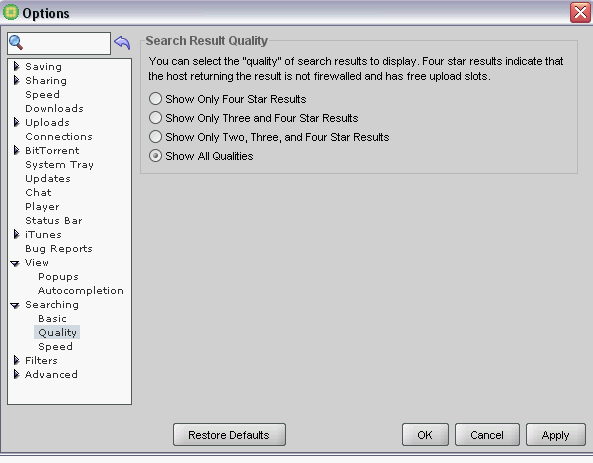
Task: Expand the Saving tree node
Action: [16, 66]
